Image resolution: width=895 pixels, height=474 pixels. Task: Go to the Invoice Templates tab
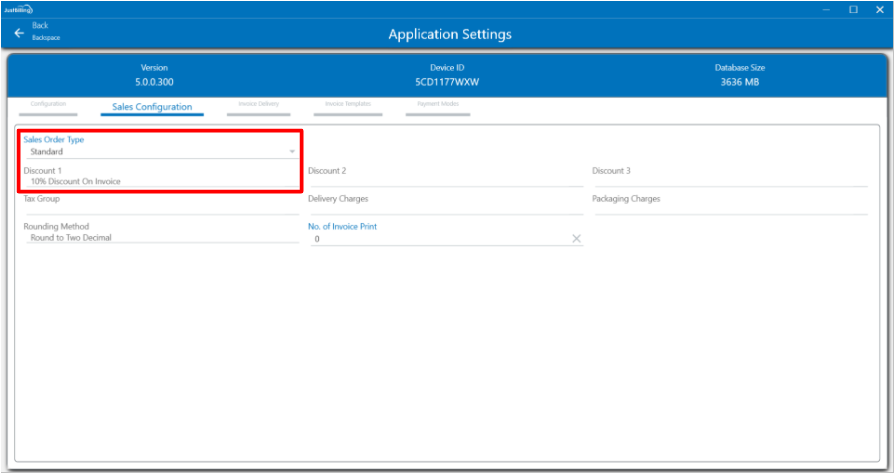point(348,106)
